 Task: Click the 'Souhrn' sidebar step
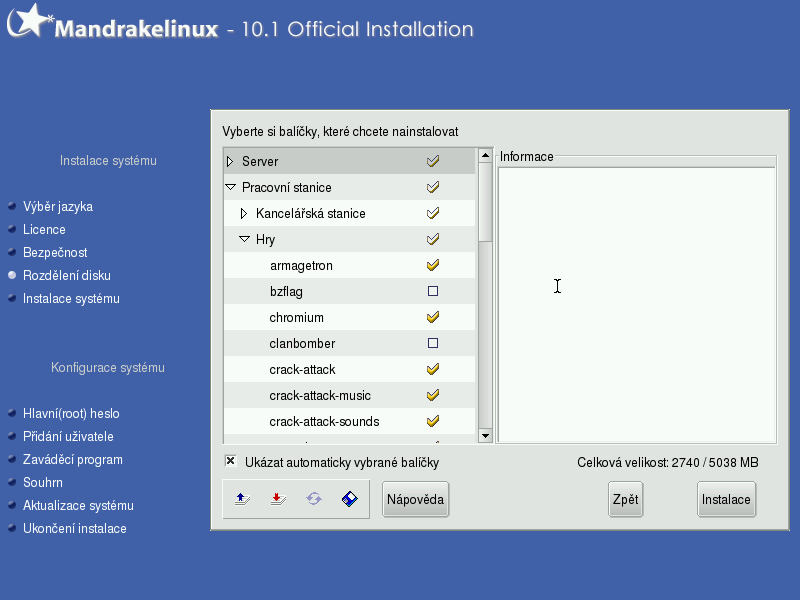coord(43,483)
